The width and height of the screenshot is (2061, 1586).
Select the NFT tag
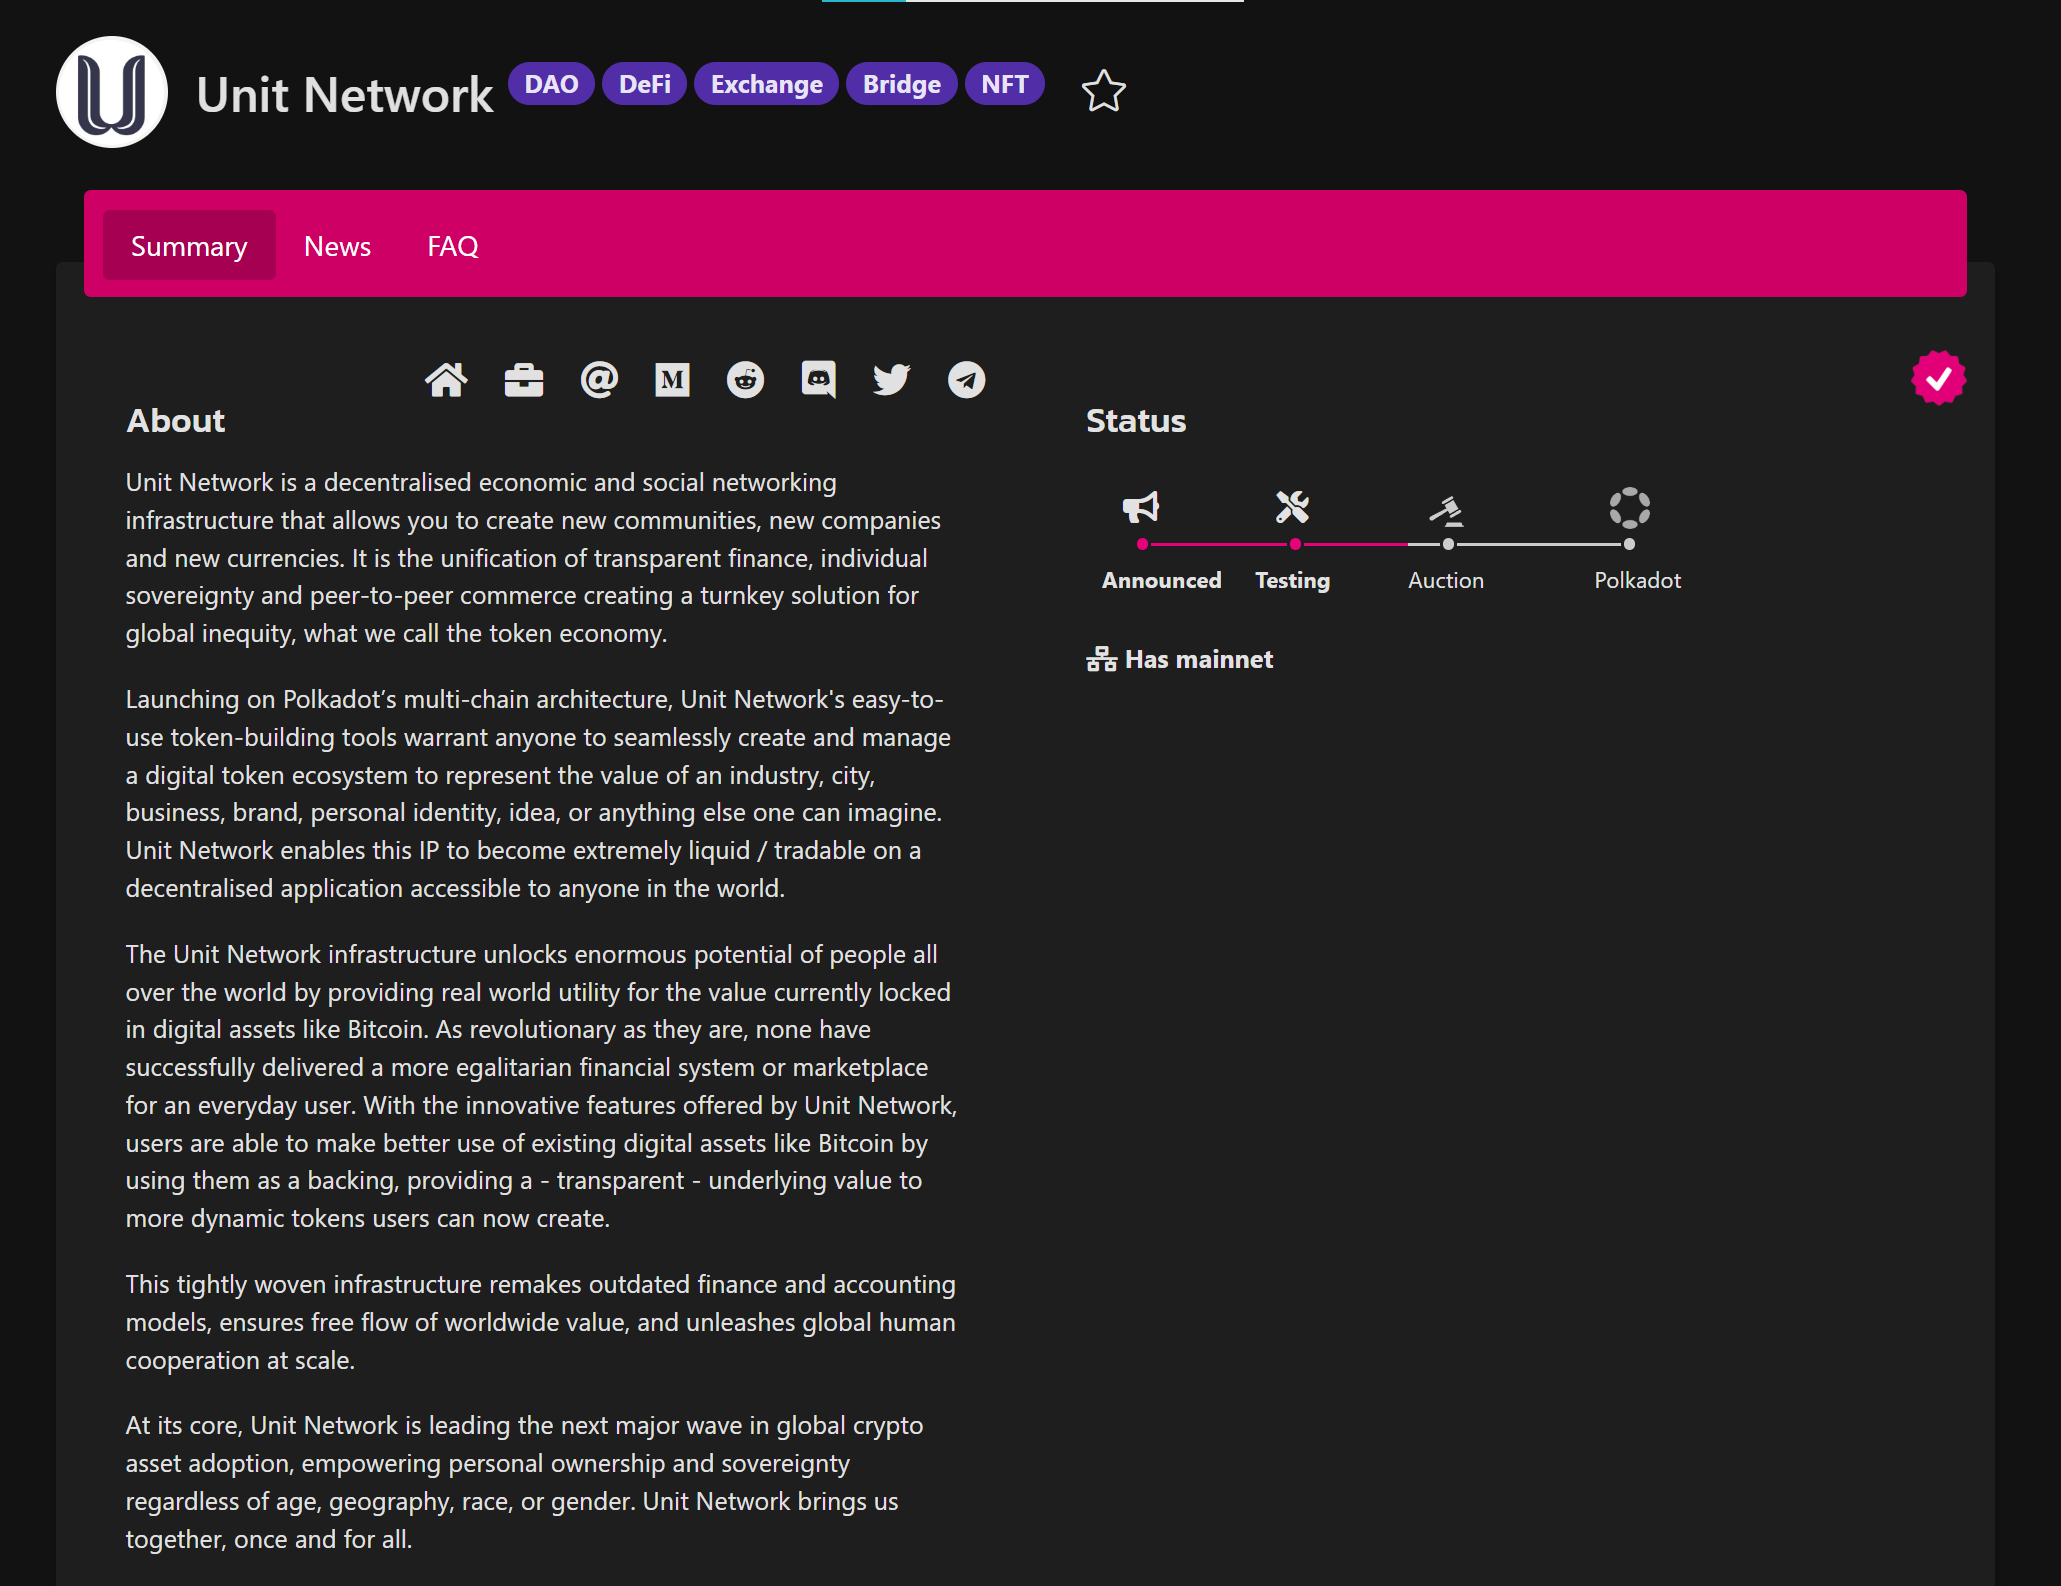click(x=1005, y=84)
